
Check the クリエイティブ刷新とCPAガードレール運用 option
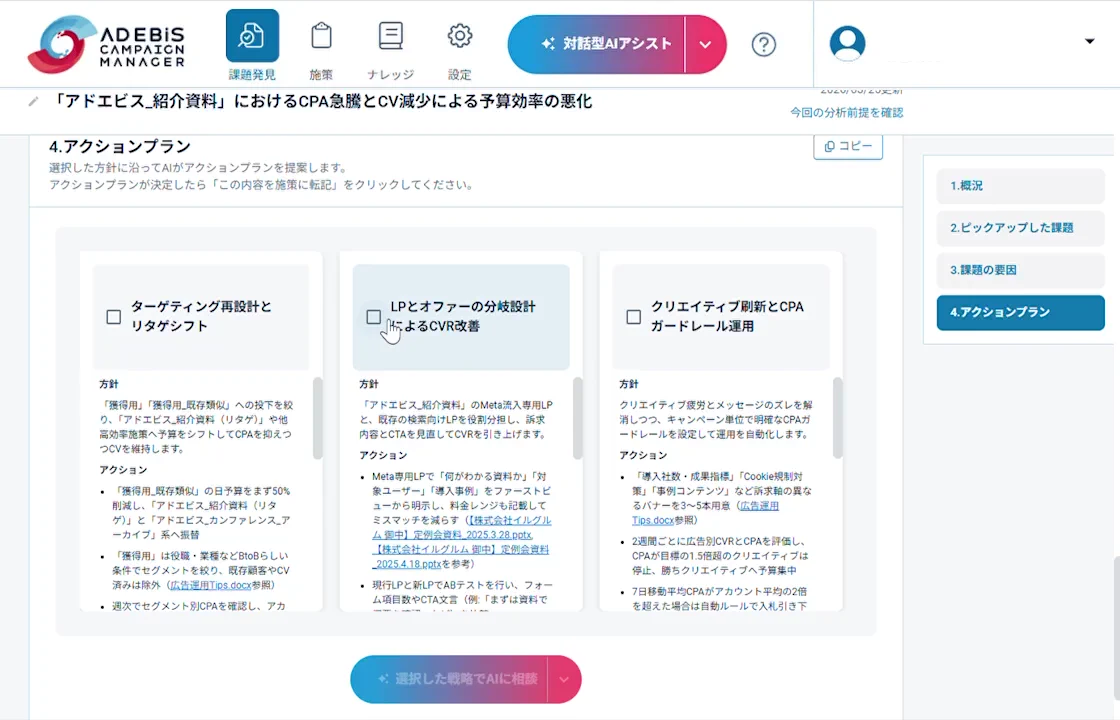(634, 317)
